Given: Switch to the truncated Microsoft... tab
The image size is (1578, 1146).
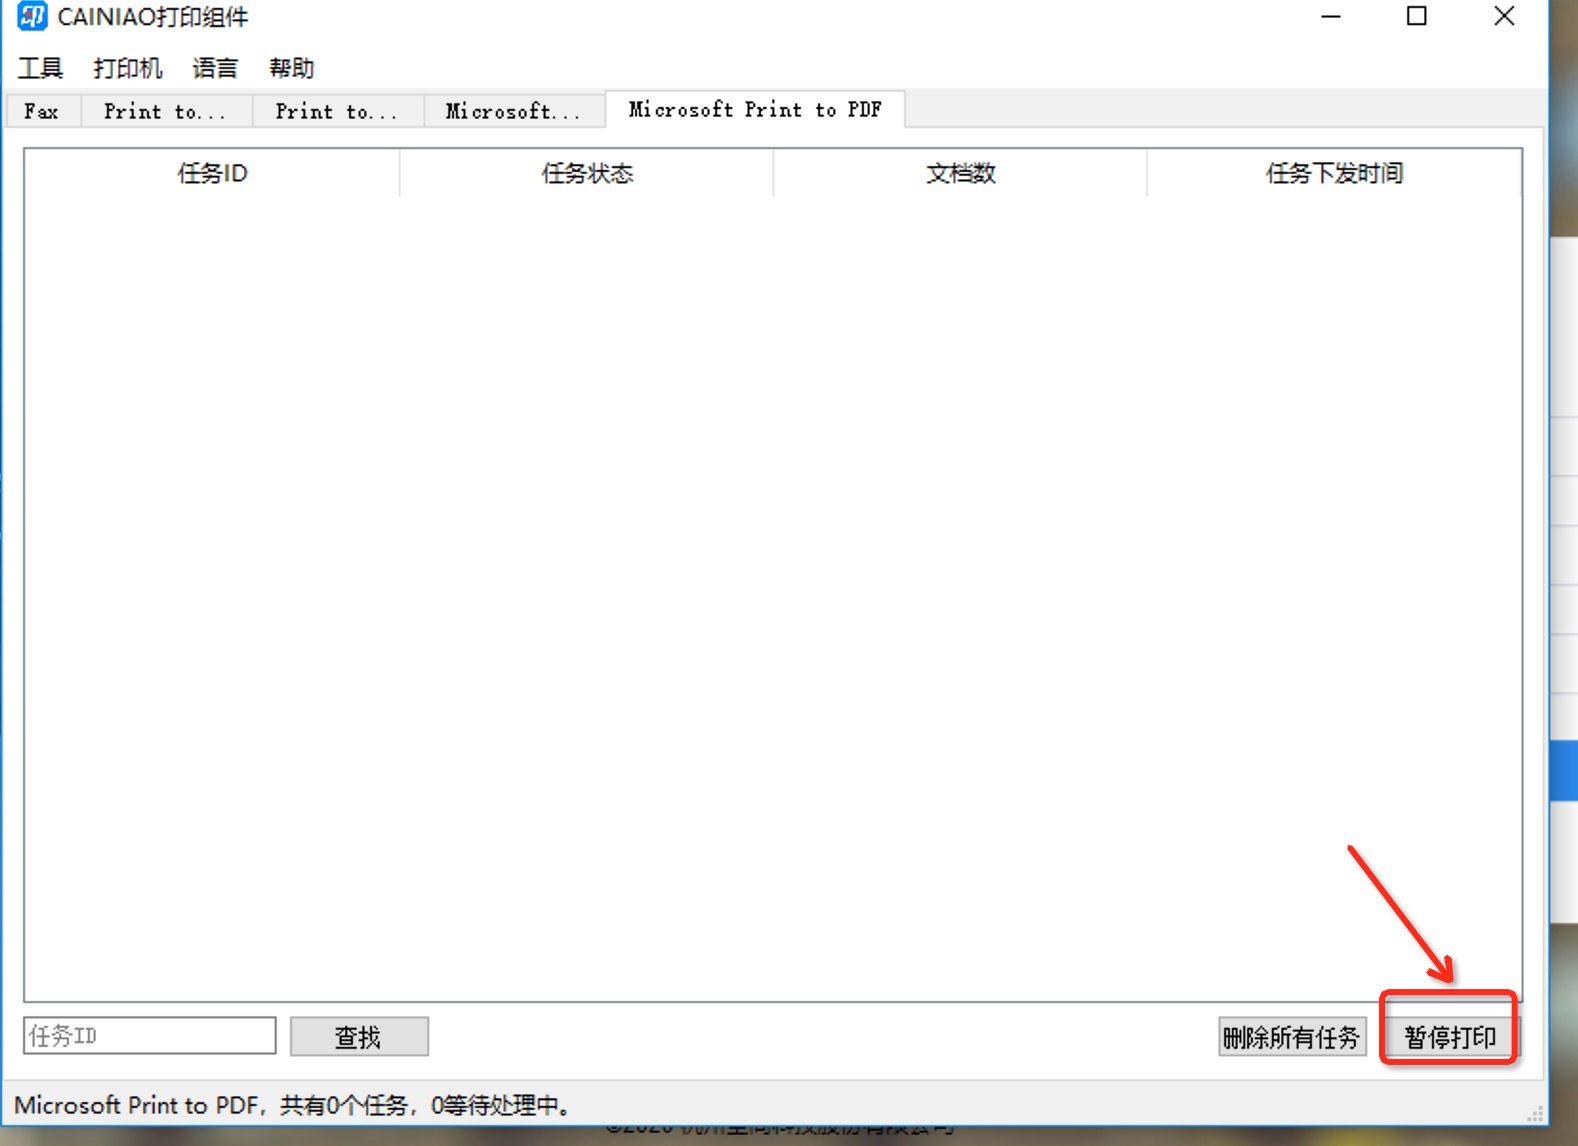Looking at the screenshot, I should (x=513, y=111).
